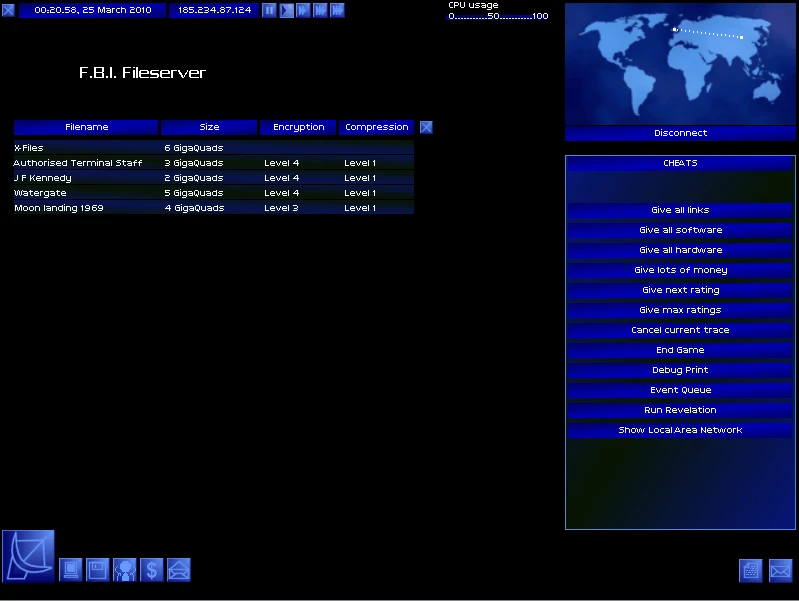Click the X icon beside the date display
Screen dimensions: 799x601
(8, 10)
